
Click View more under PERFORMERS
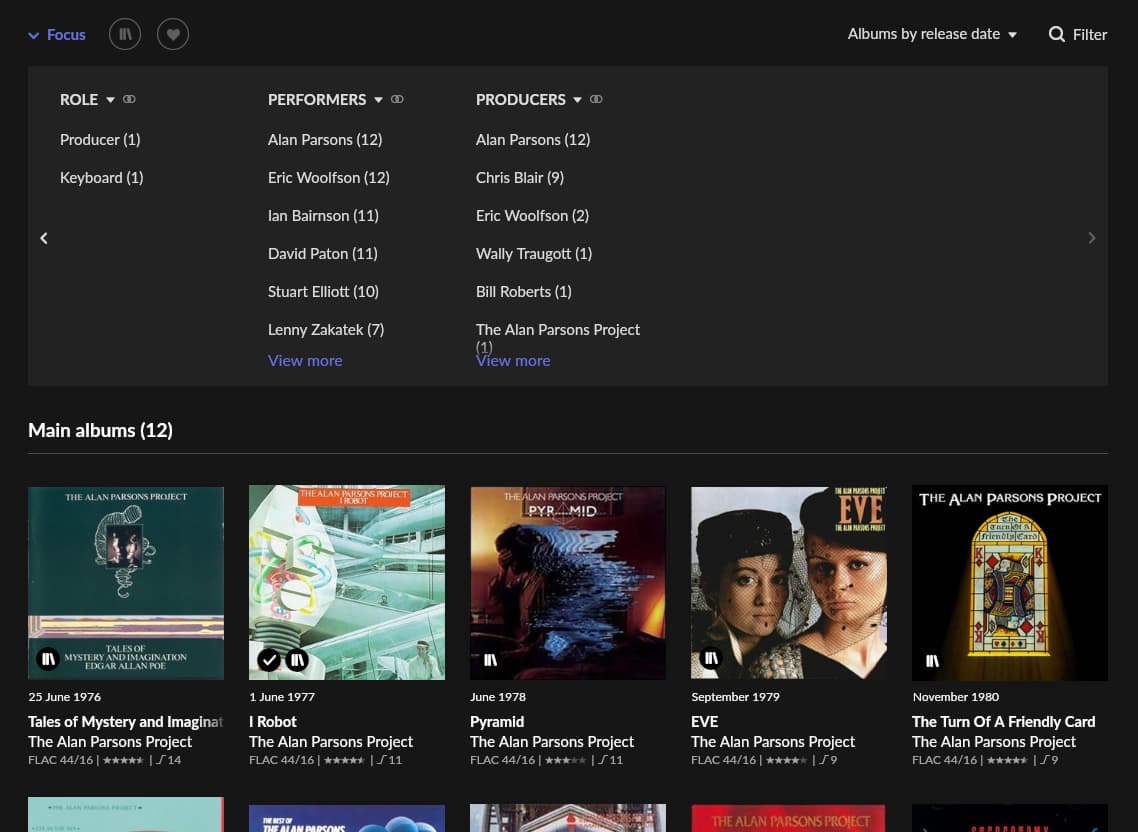point(305,361)
